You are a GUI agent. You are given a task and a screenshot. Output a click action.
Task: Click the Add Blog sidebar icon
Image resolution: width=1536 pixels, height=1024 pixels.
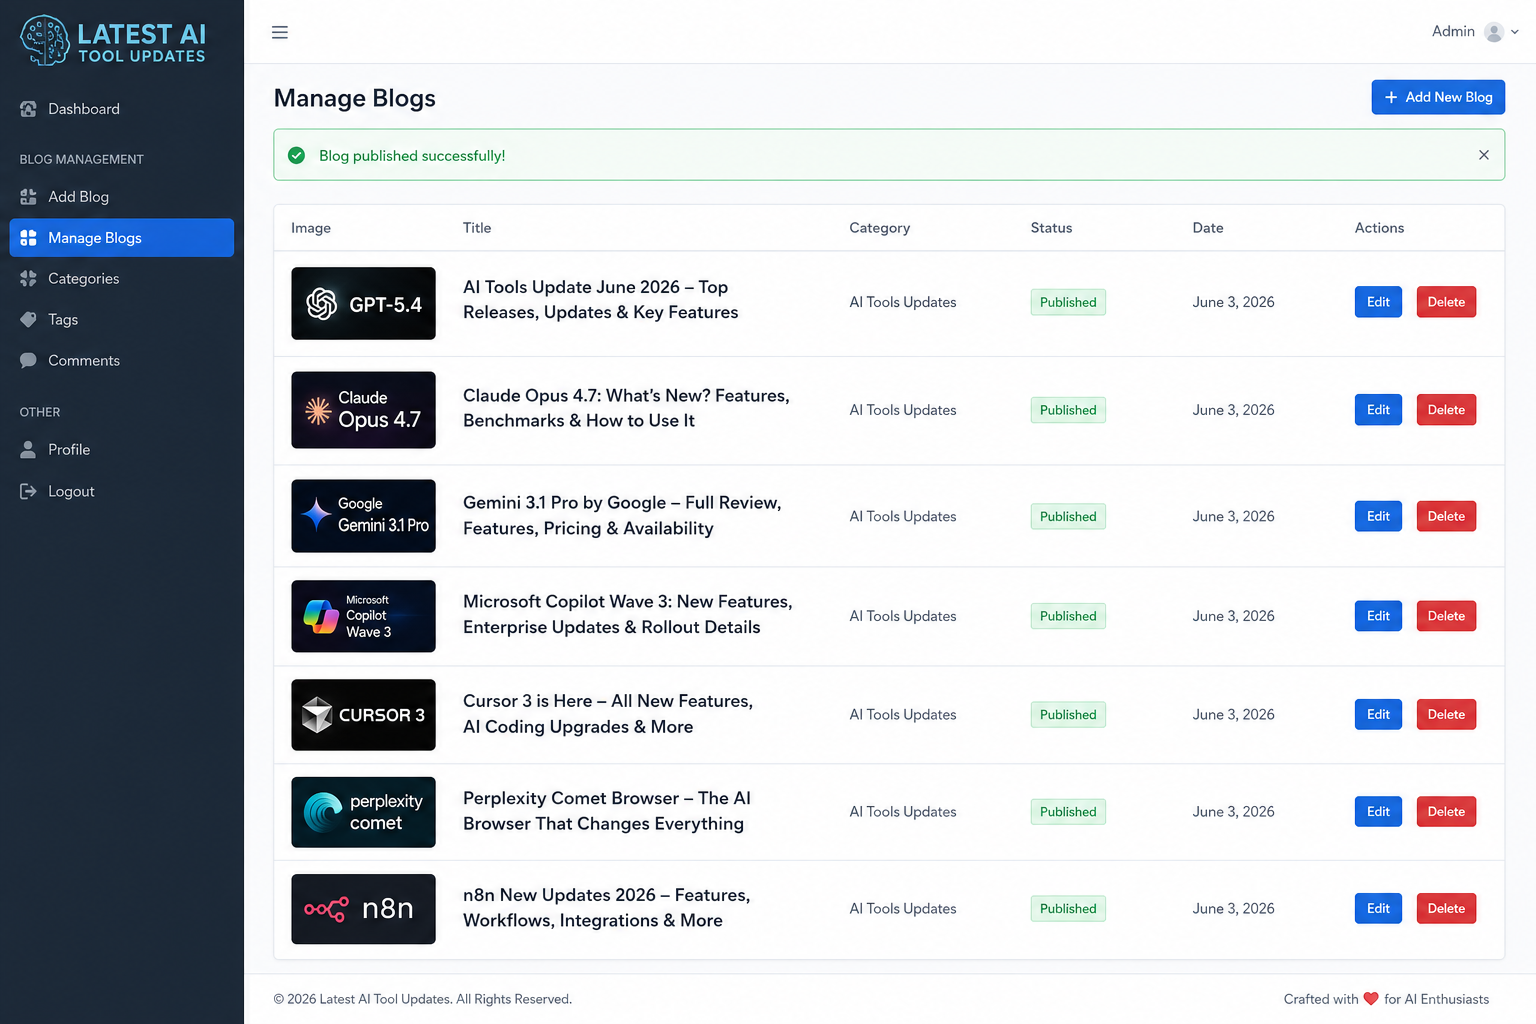pos(28,197)
